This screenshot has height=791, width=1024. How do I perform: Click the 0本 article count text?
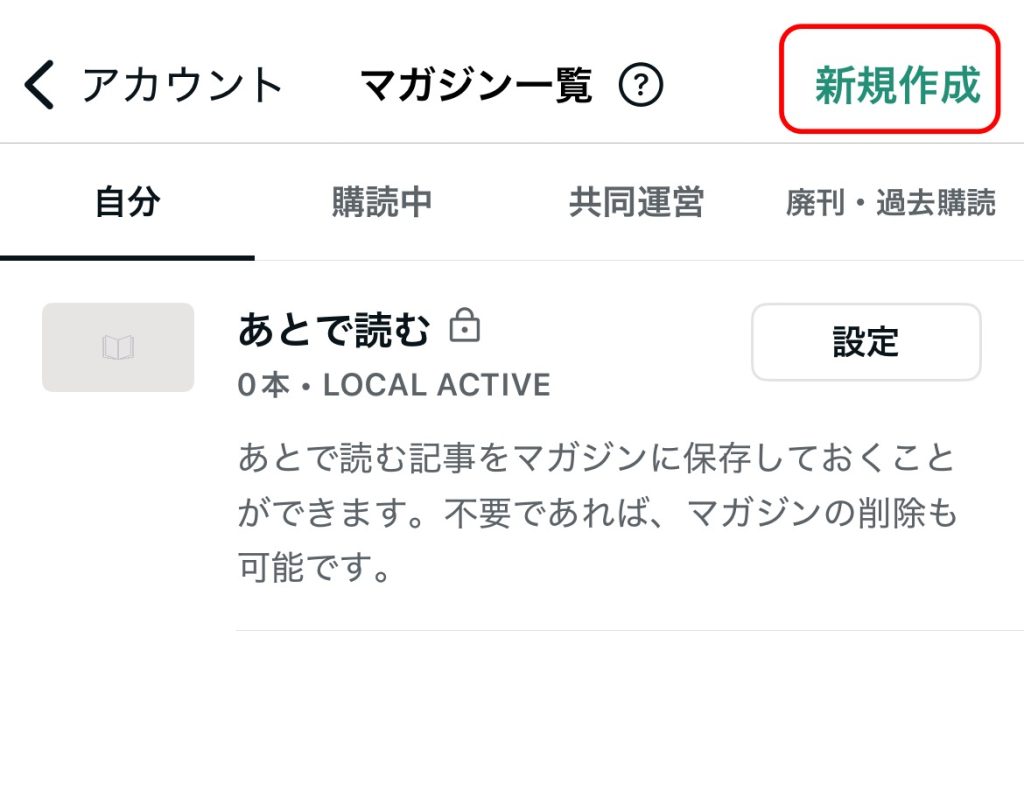[264, 385]
